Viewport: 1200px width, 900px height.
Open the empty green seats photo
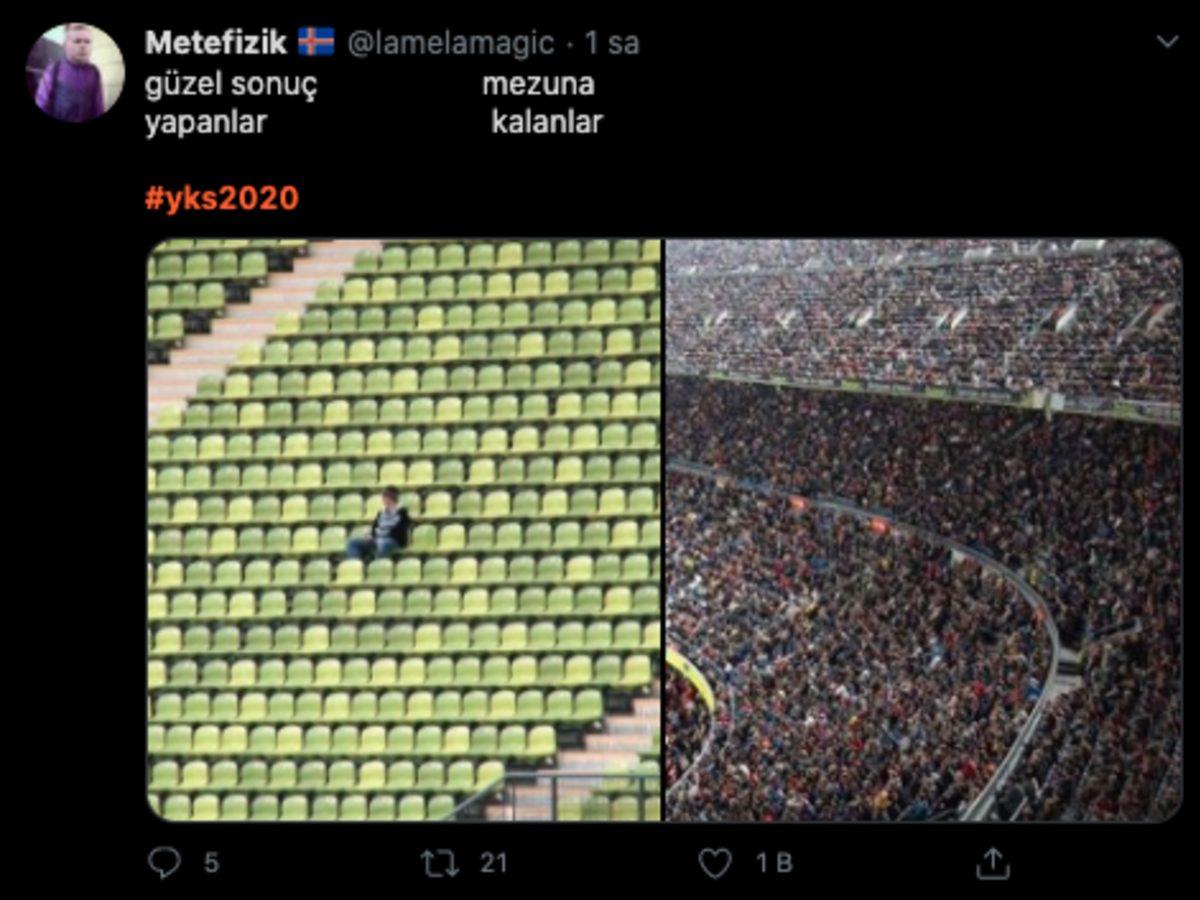pos(404,530)
